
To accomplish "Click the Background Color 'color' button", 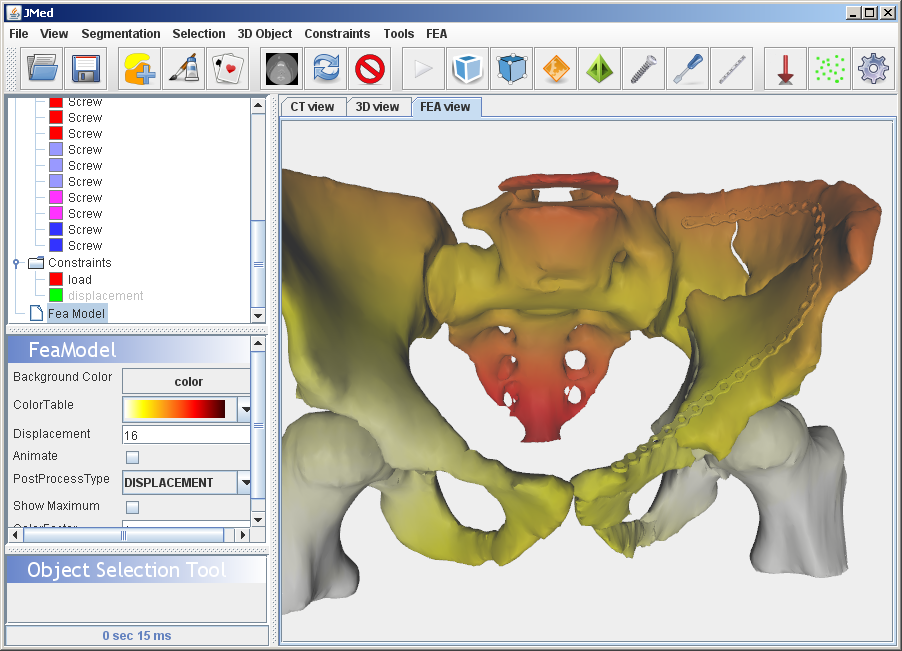I will point(187,381).
